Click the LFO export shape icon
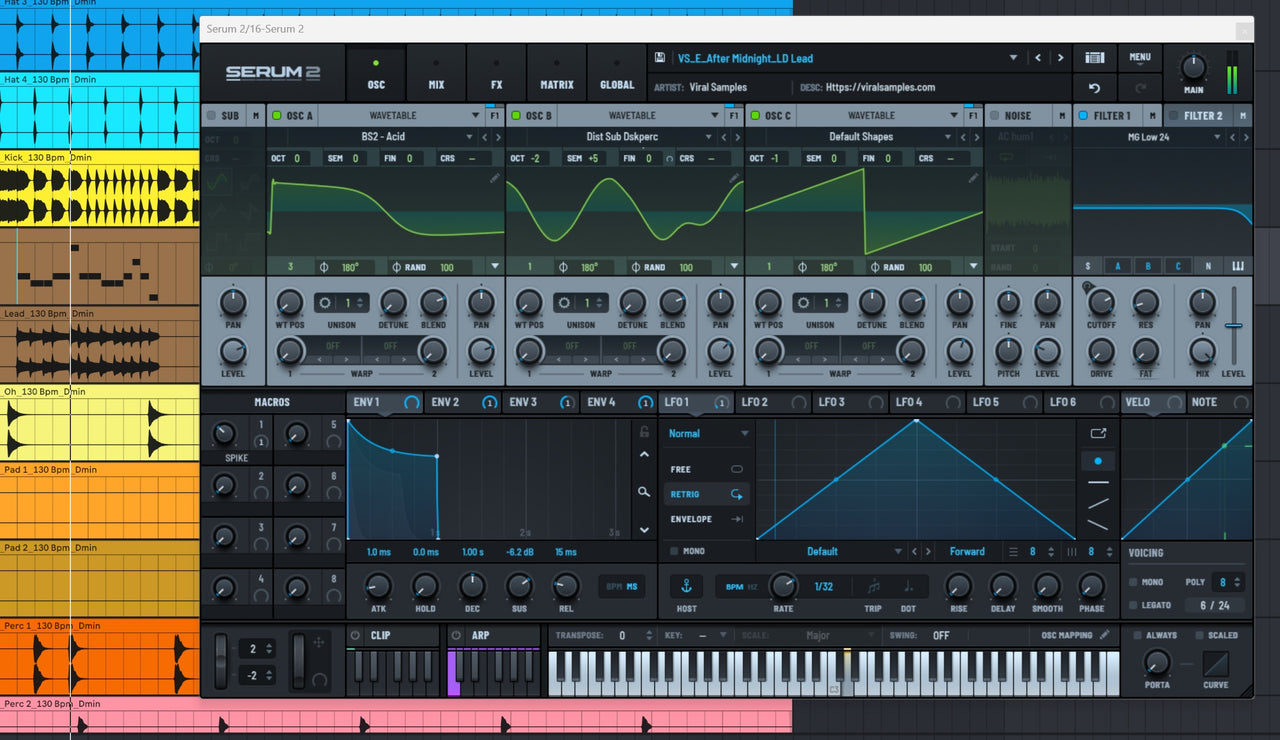Screen dimensions: 1280x740 1098,433
